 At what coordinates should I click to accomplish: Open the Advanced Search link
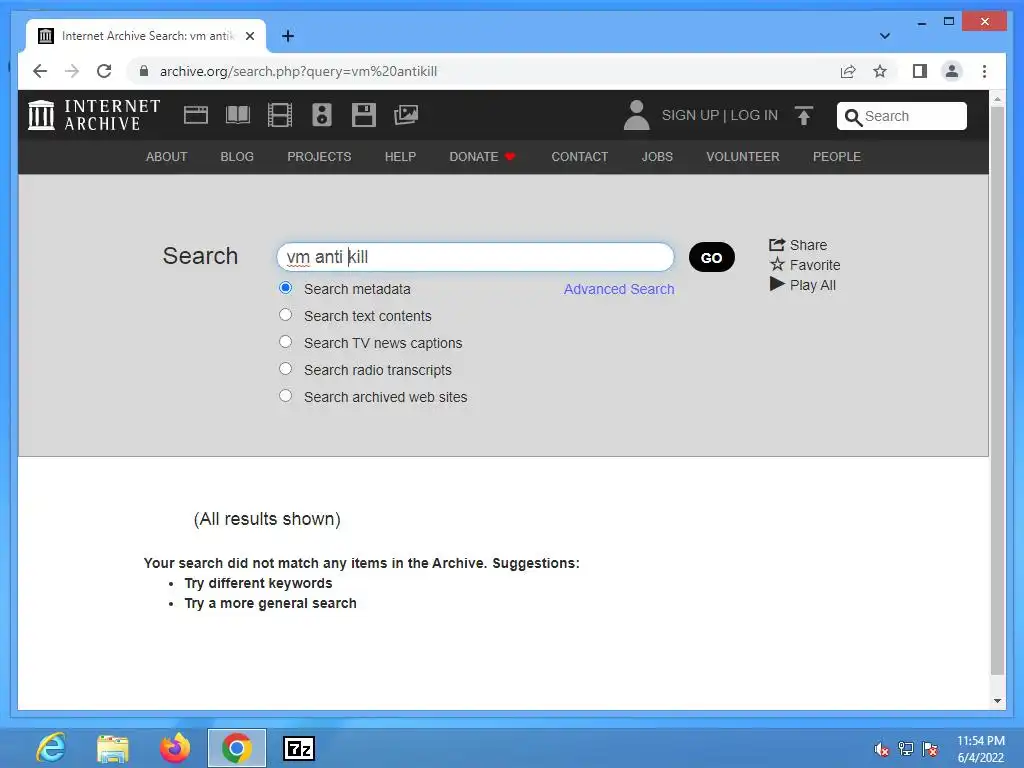coord(619,289)
